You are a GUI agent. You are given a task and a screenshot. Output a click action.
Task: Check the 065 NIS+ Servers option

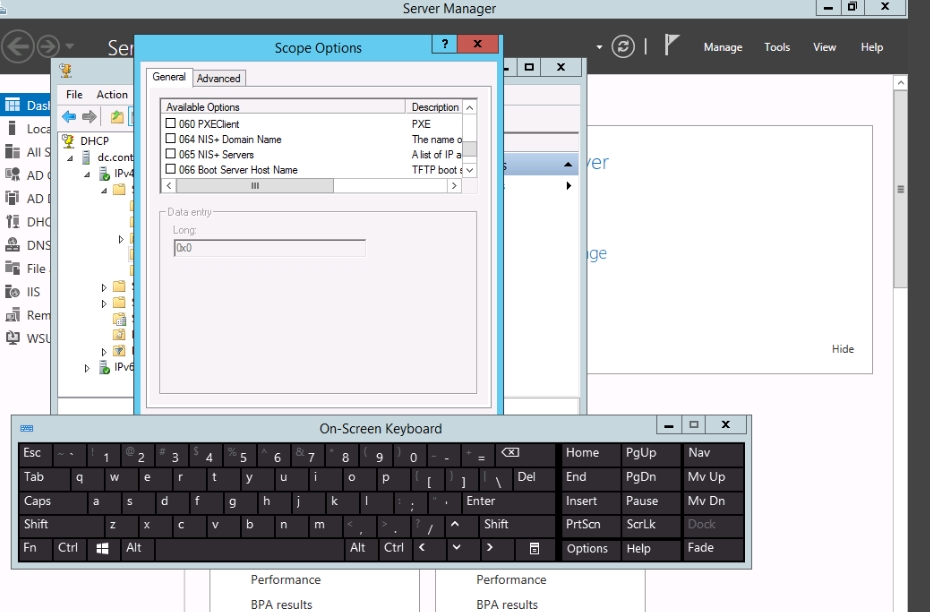pos(171,154)
